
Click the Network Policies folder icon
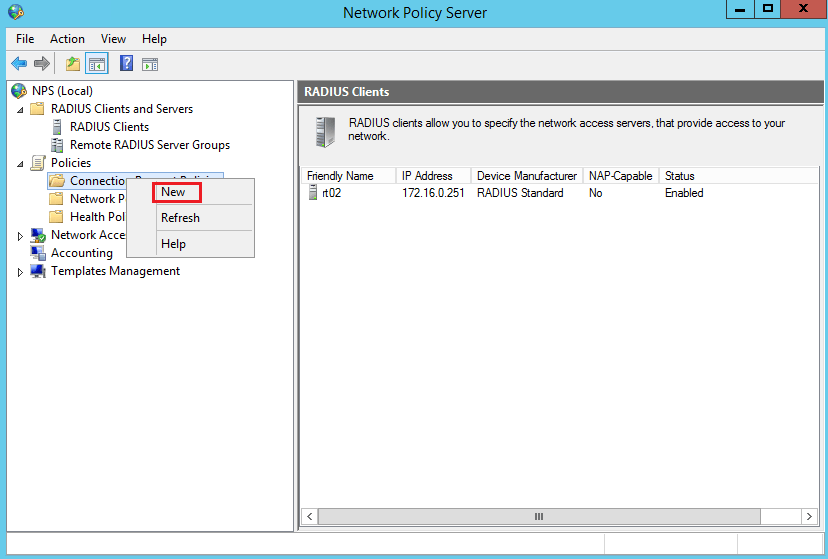tap(56, 199)
